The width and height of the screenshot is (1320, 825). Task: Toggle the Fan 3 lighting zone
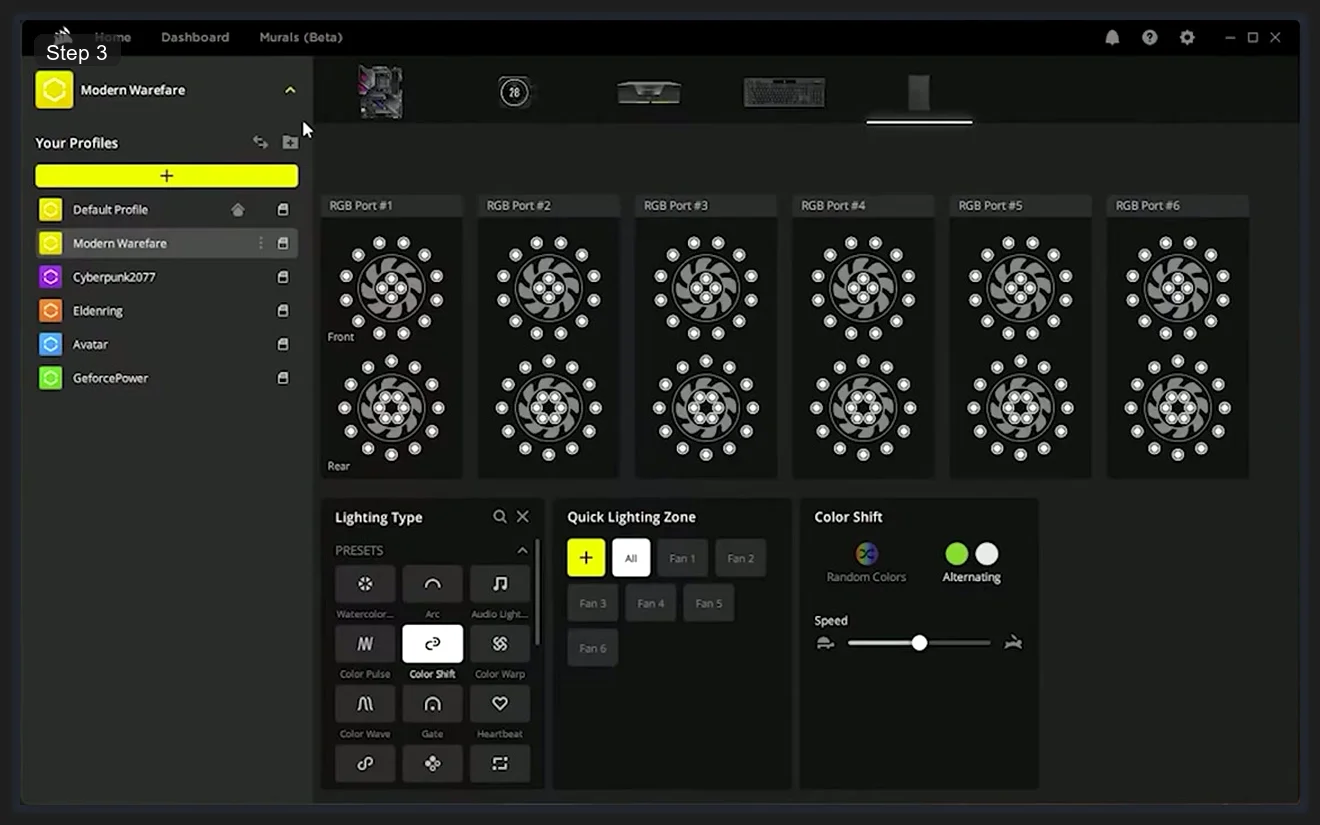click(x=592, y=603)
